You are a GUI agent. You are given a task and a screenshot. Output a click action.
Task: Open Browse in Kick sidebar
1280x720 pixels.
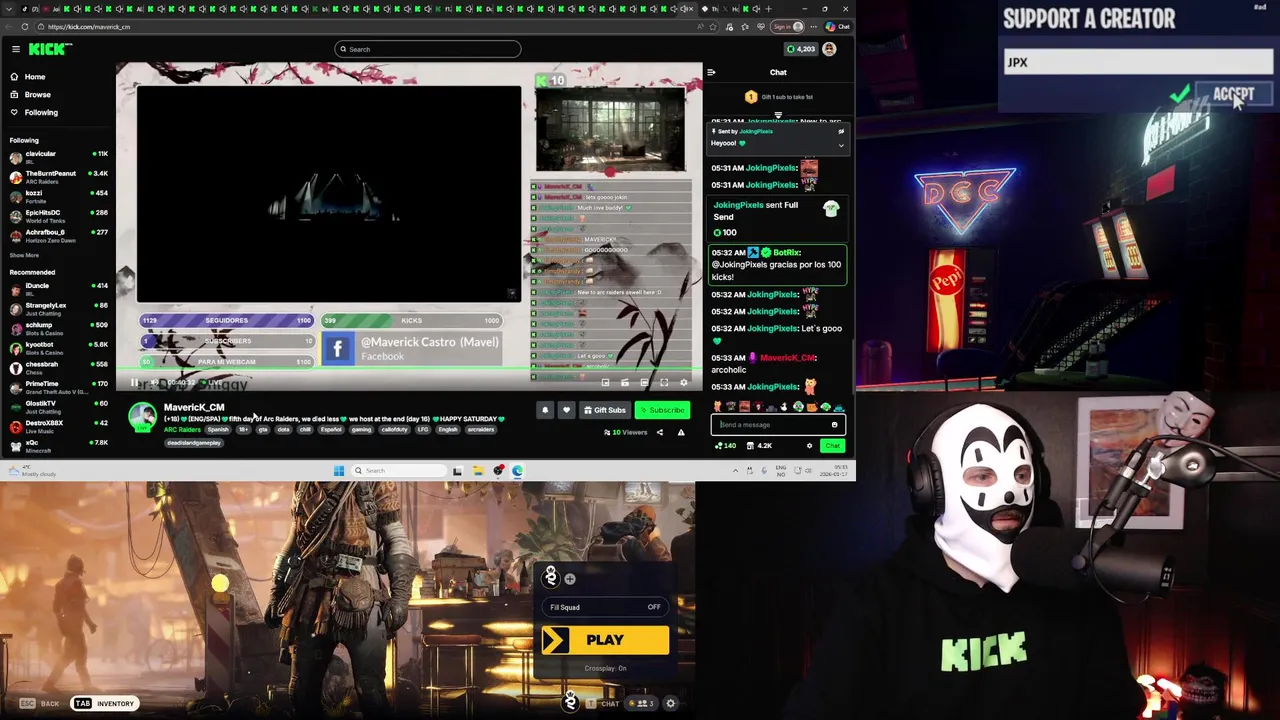pos(30,95)
